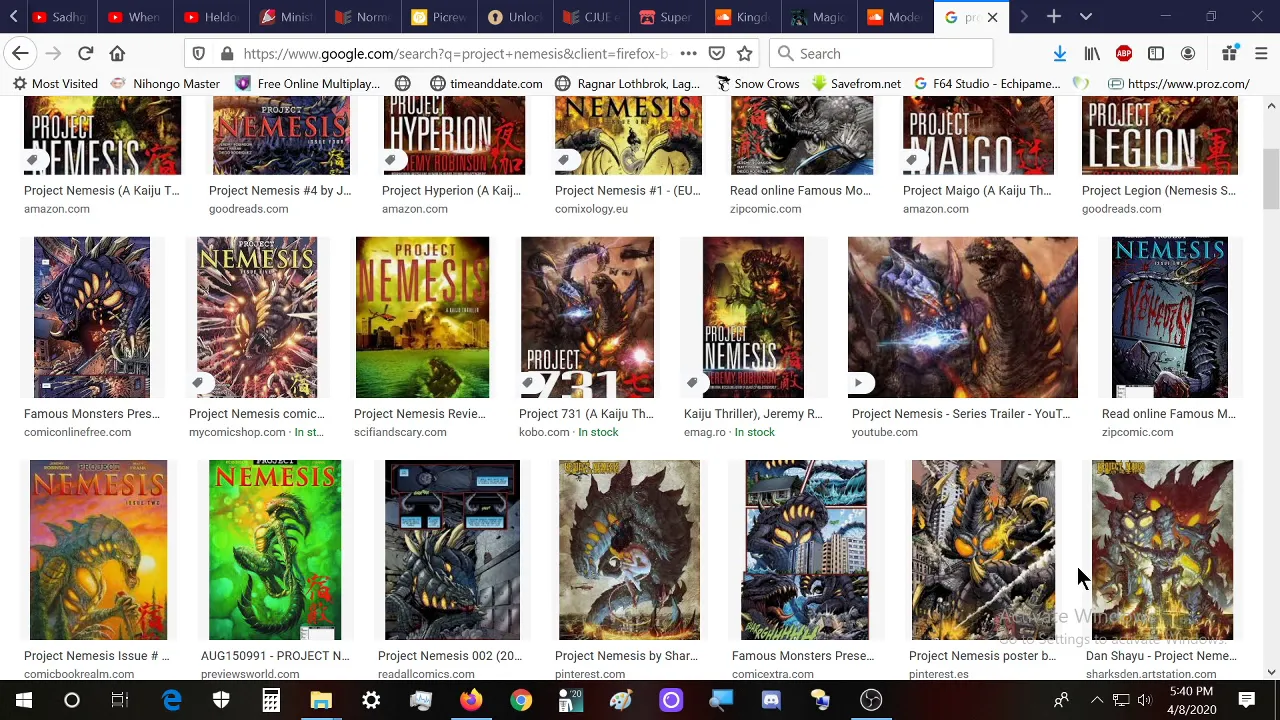Toggle the sidebar view icon
The height and width of the screenshot is (720, 1280).
point(1156,53)
